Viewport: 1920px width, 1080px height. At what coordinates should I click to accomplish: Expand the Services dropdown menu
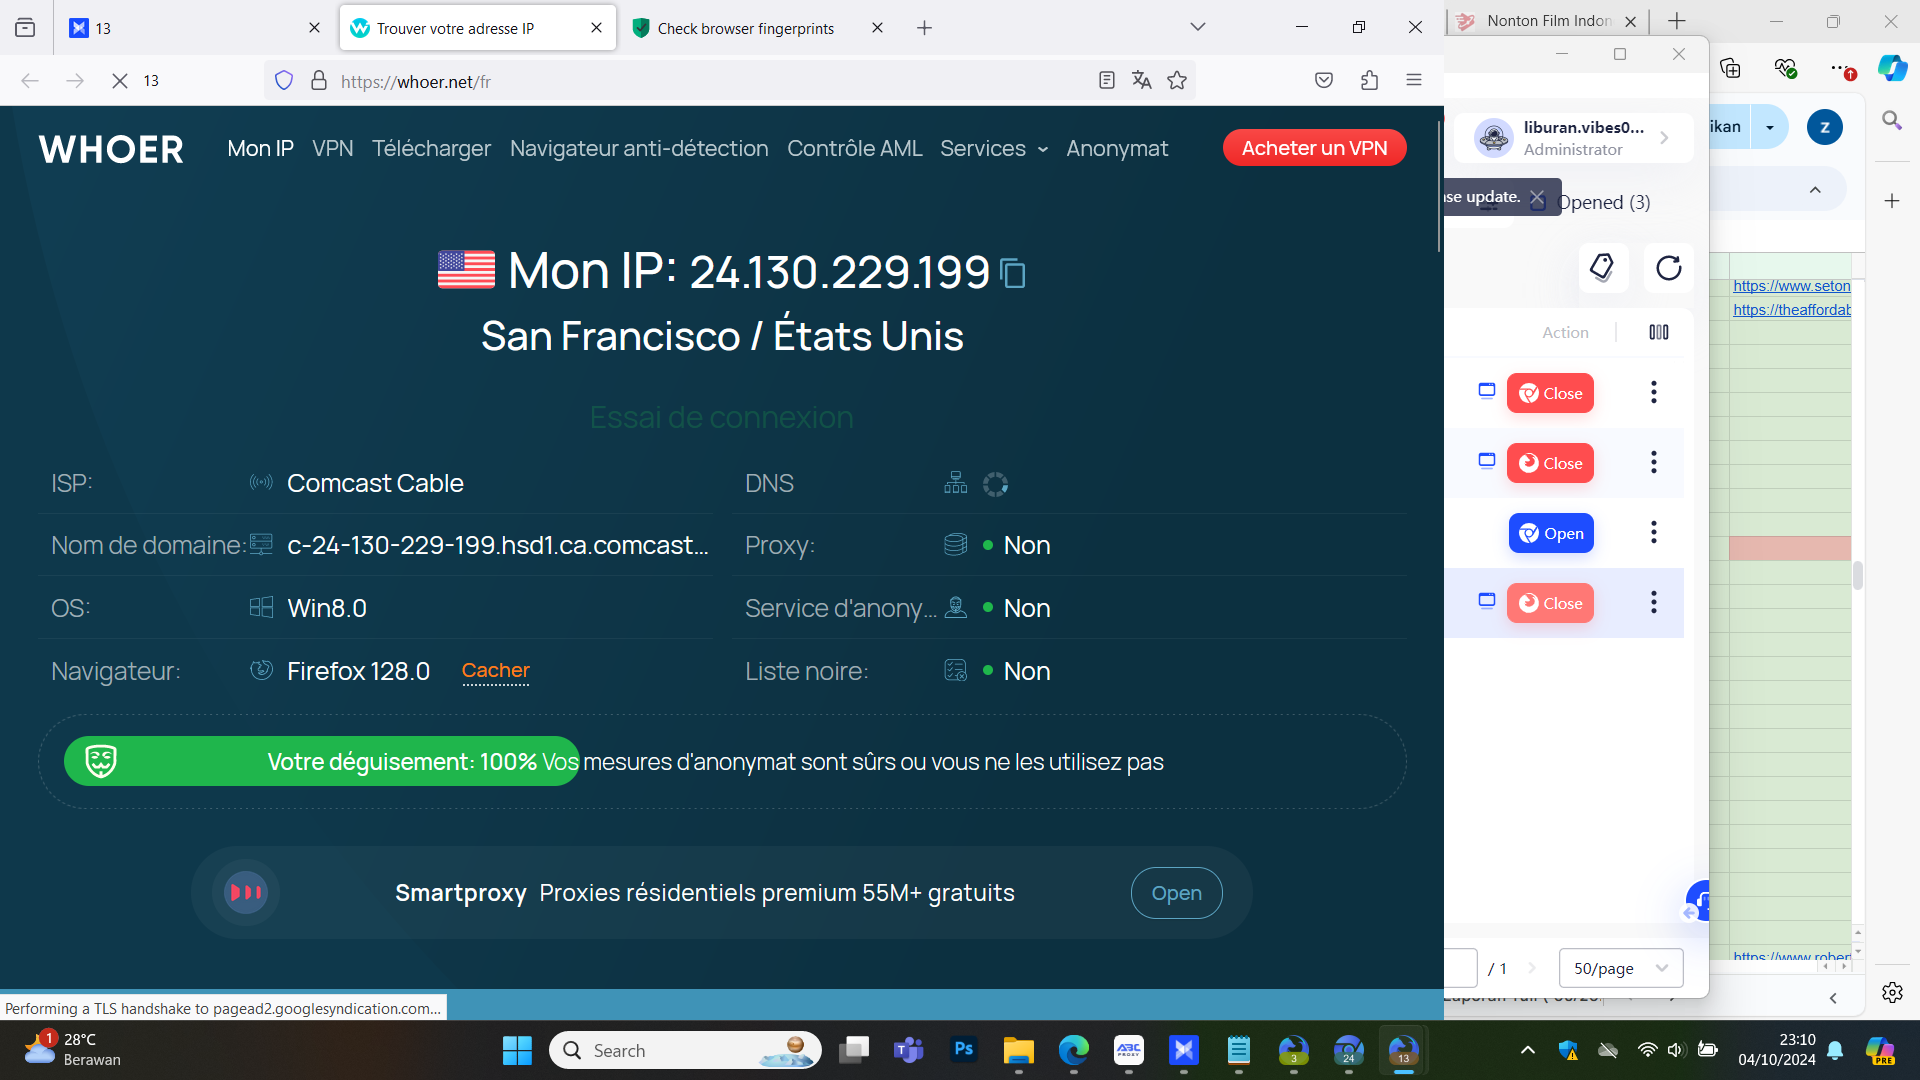(x=994, y=148)
